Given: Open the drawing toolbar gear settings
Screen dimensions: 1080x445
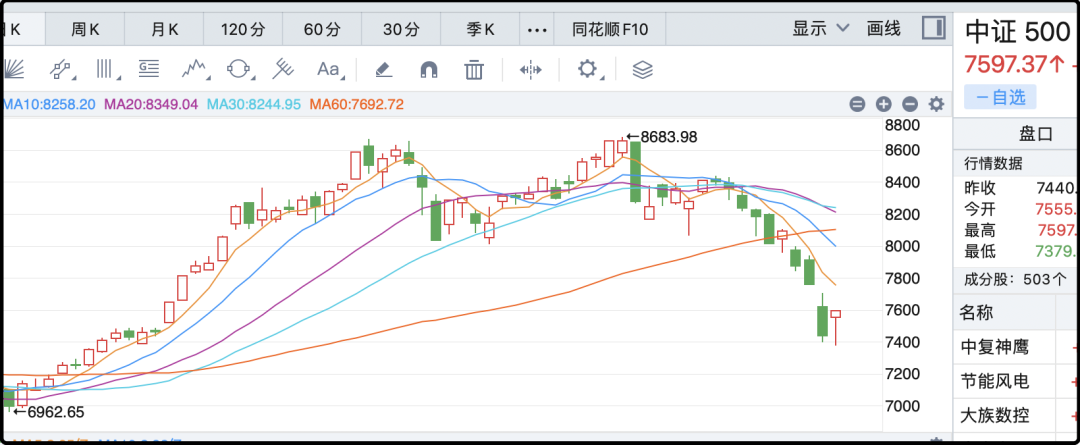Looking at the screenshot, I should coord(587,69).
